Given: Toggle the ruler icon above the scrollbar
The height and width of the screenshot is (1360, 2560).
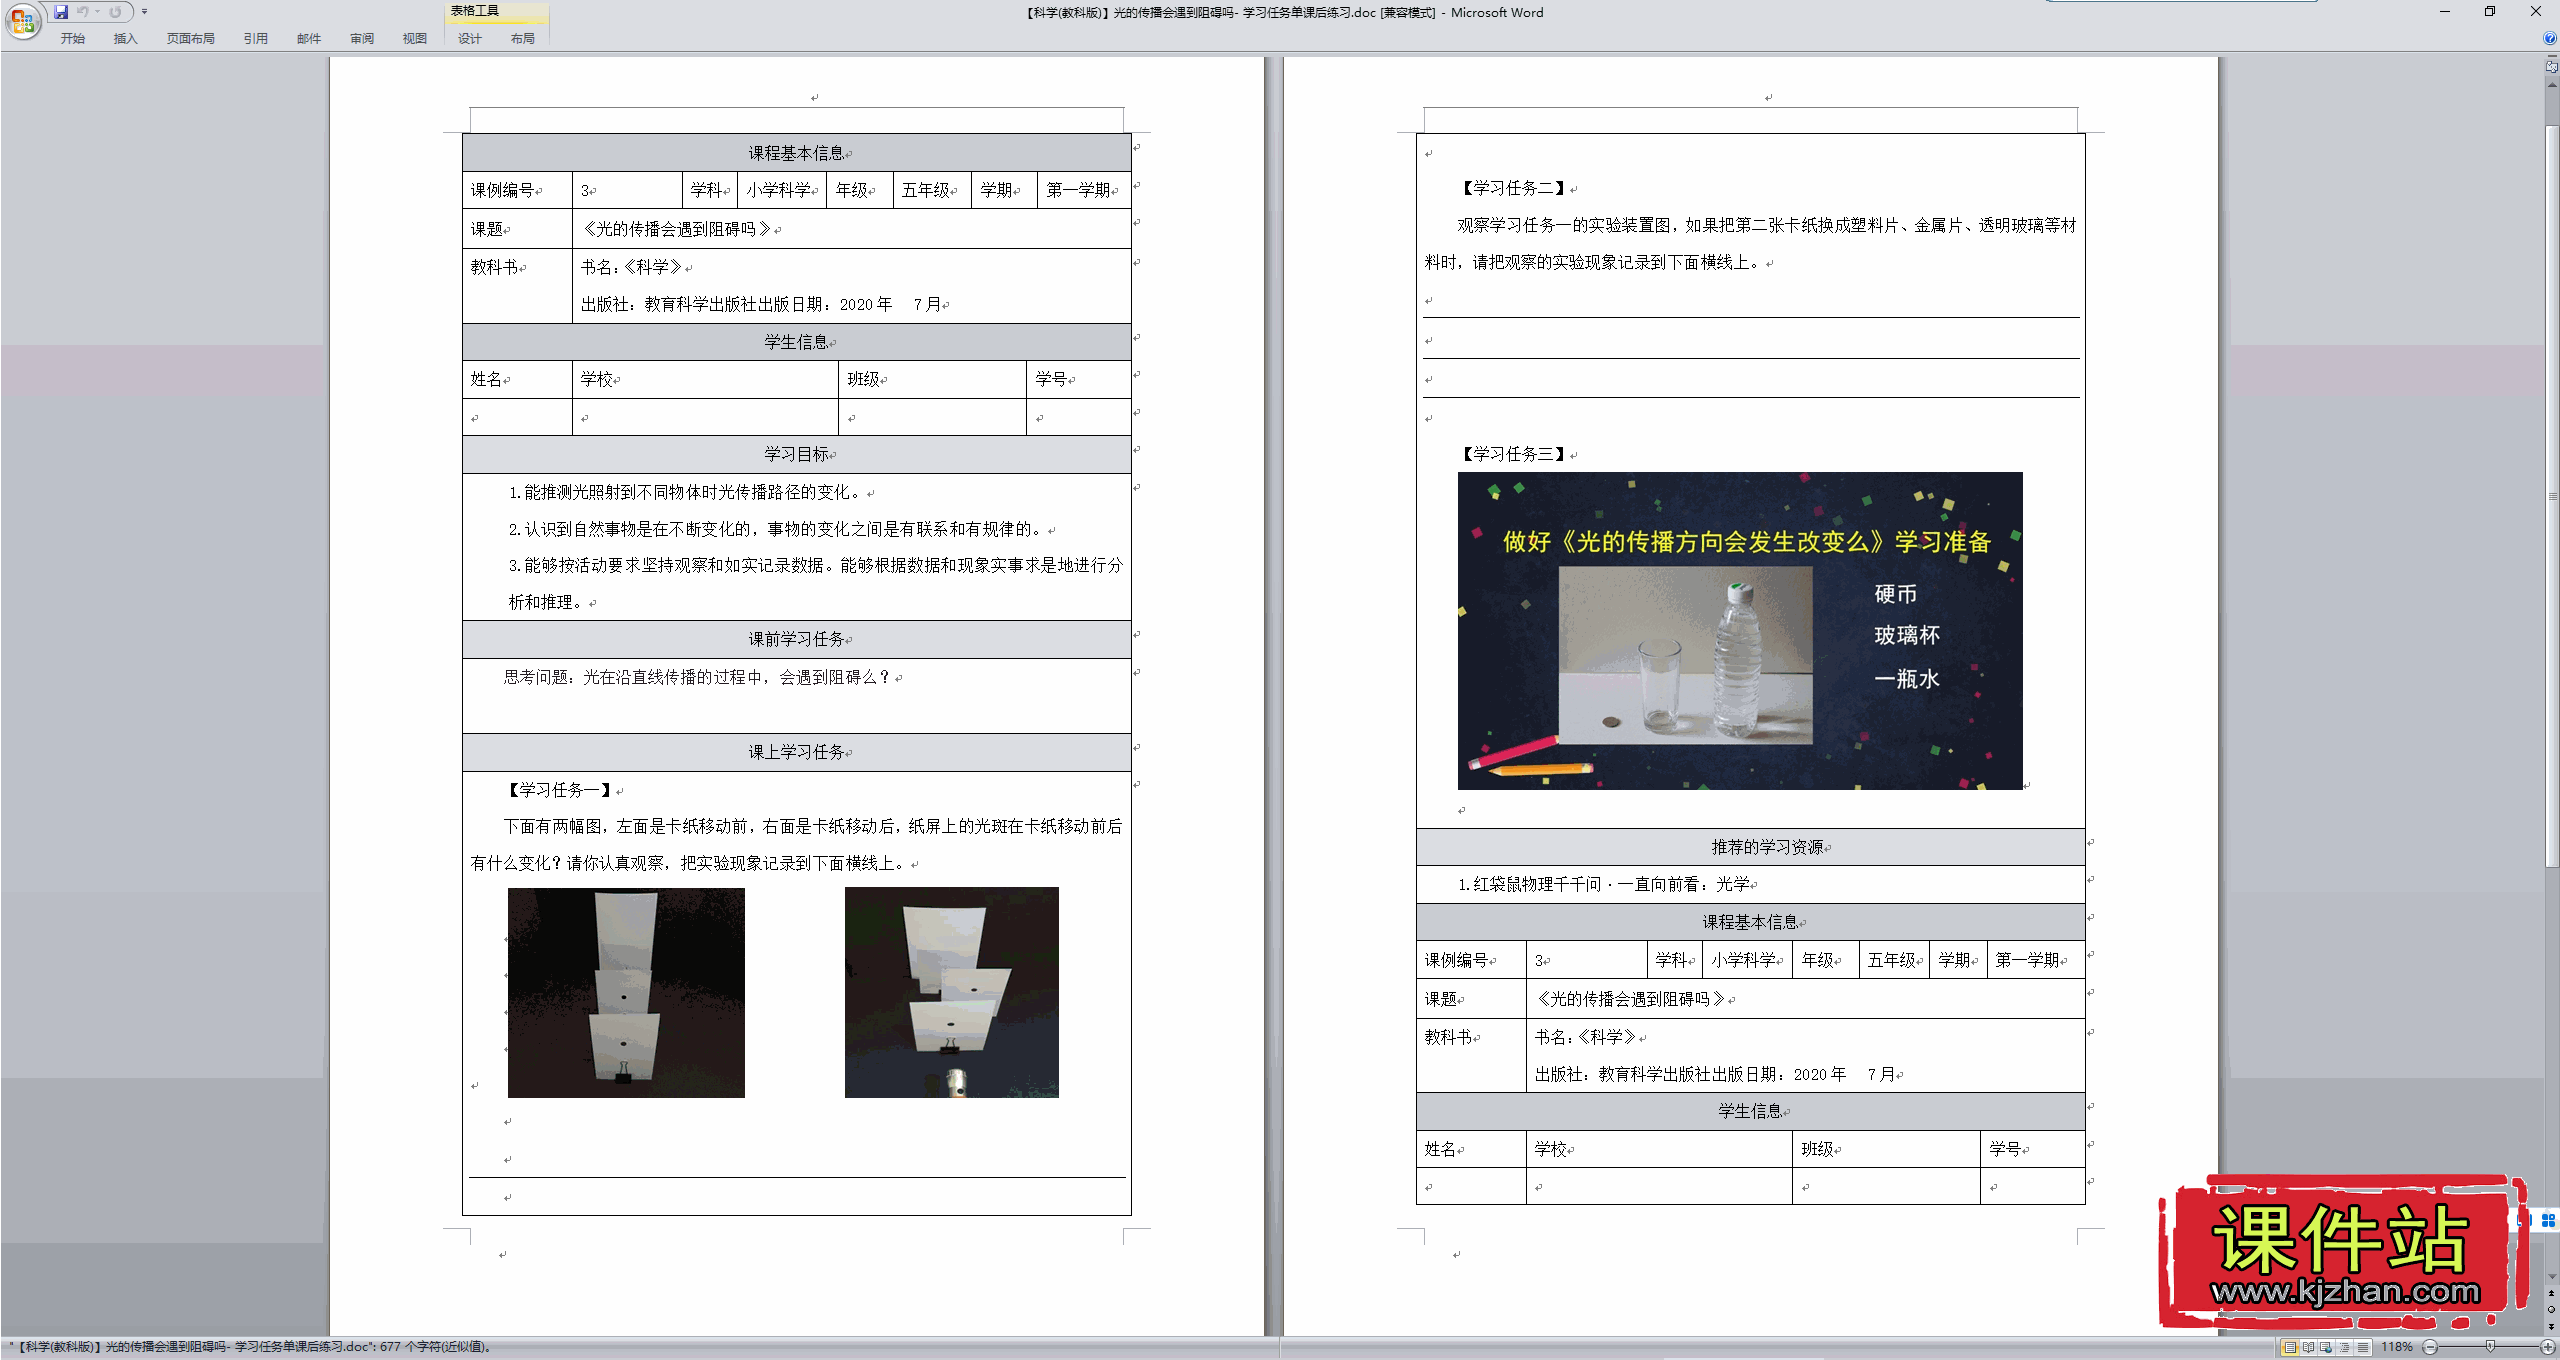Looking at the screenshot, I should (x=2551, y=66).
